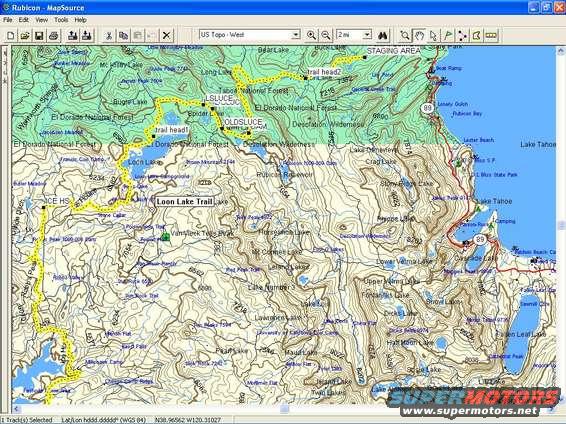This screenshot has height=424, width=566.
Task: Click the Cut scissors icon
Action: point(109,35)
